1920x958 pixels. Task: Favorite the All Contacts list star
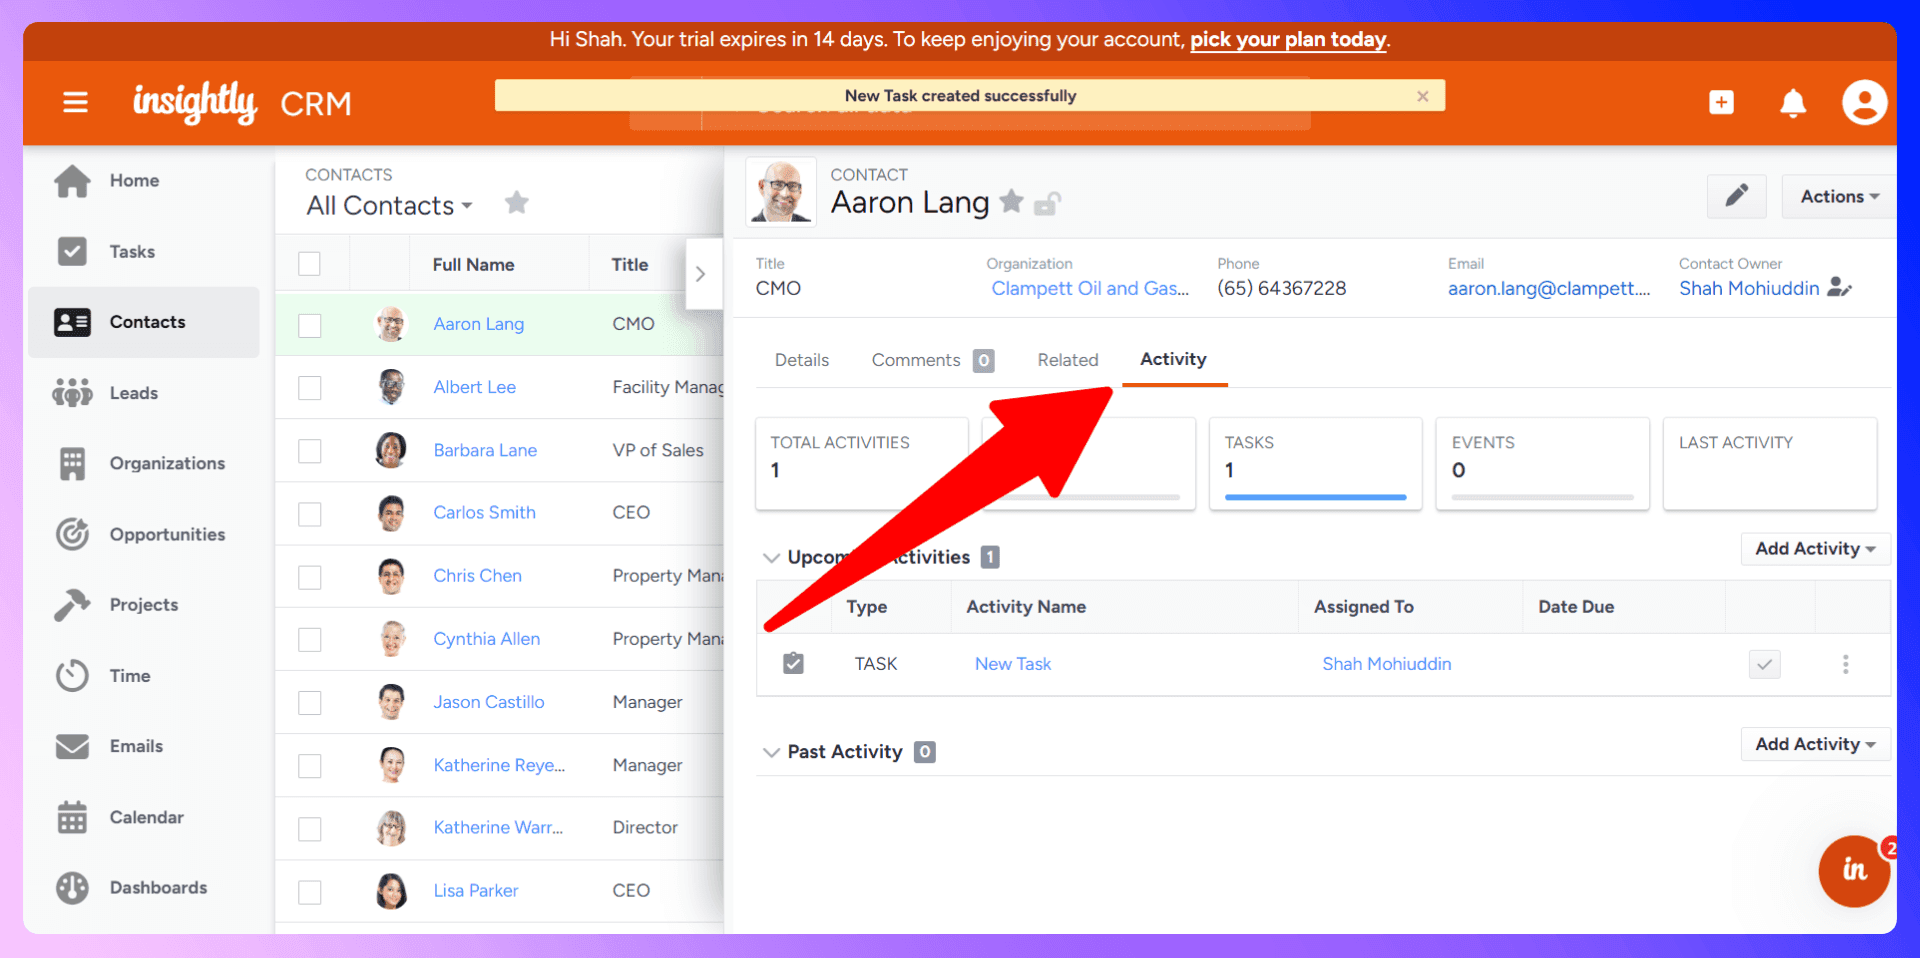[x=517, y=203]
